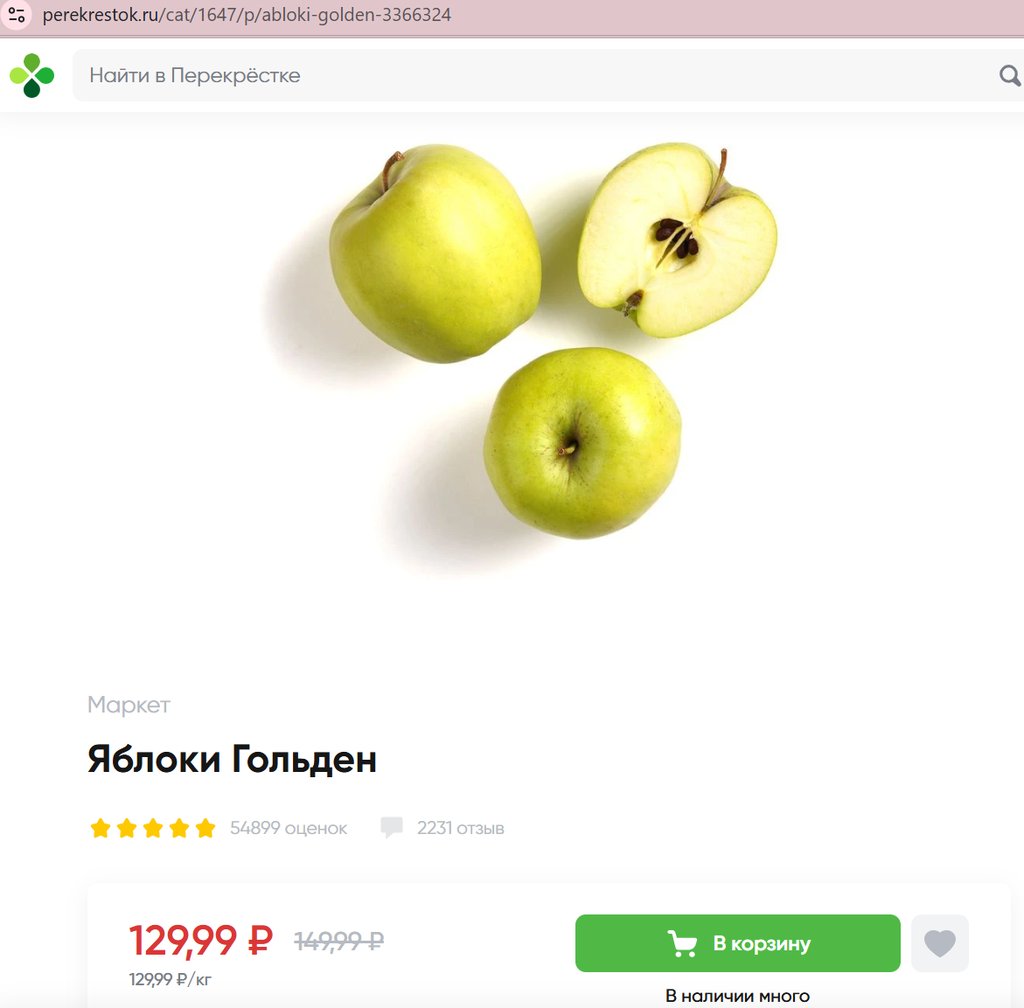The width and height of the screenshot is (1024, 1008).
Task: Open the '54899 оценок' ratings link
Action: 289,828
